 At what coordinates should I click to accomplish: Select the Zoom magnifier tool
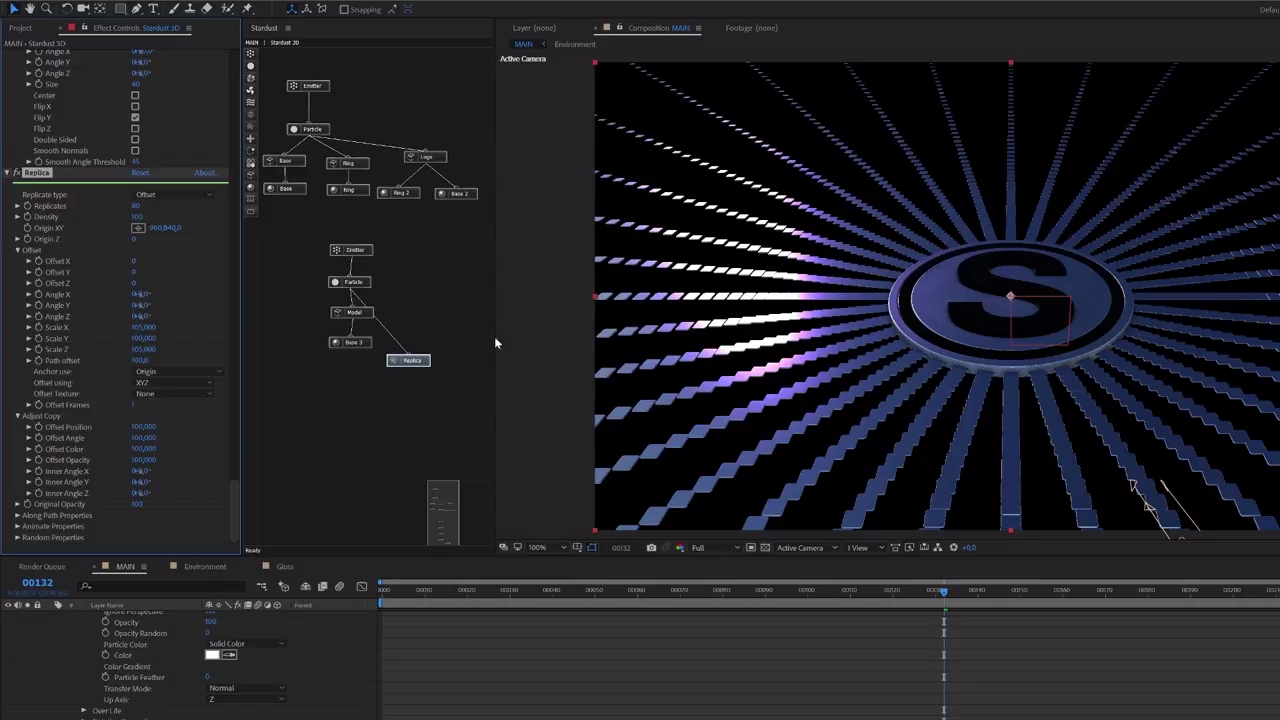pyautogui.click(x=46, y=9)
